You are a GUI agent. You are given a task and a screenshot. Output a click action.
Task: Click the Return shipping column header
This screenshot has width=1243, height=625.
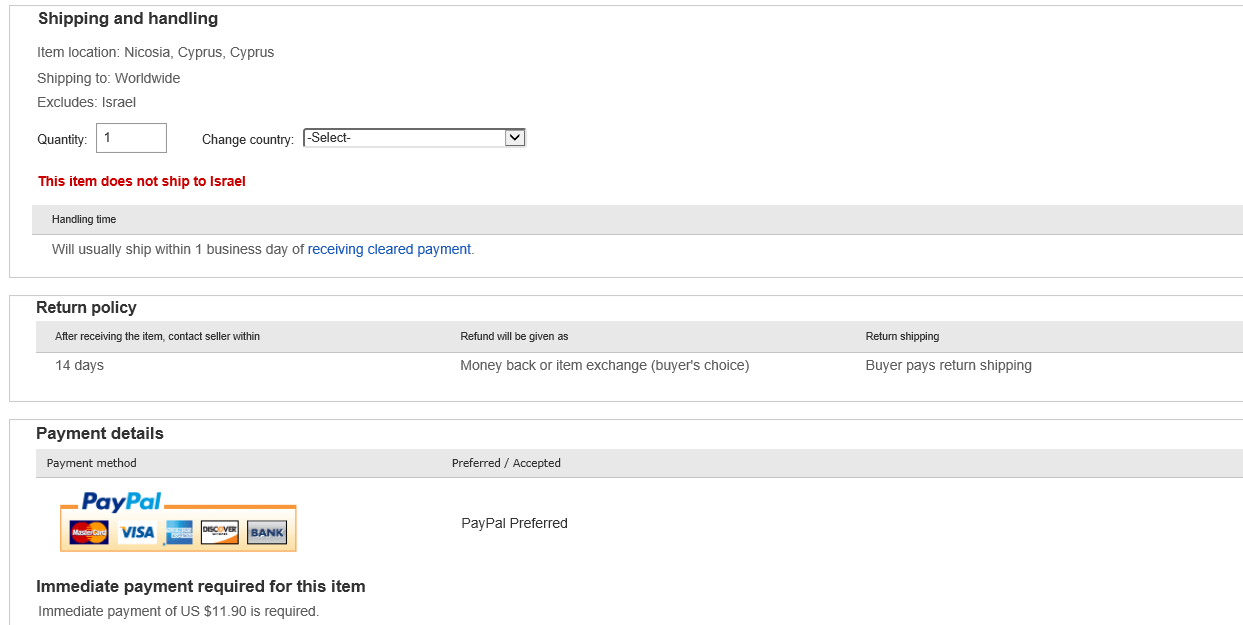pyautogui.click(x=902, y=337)
